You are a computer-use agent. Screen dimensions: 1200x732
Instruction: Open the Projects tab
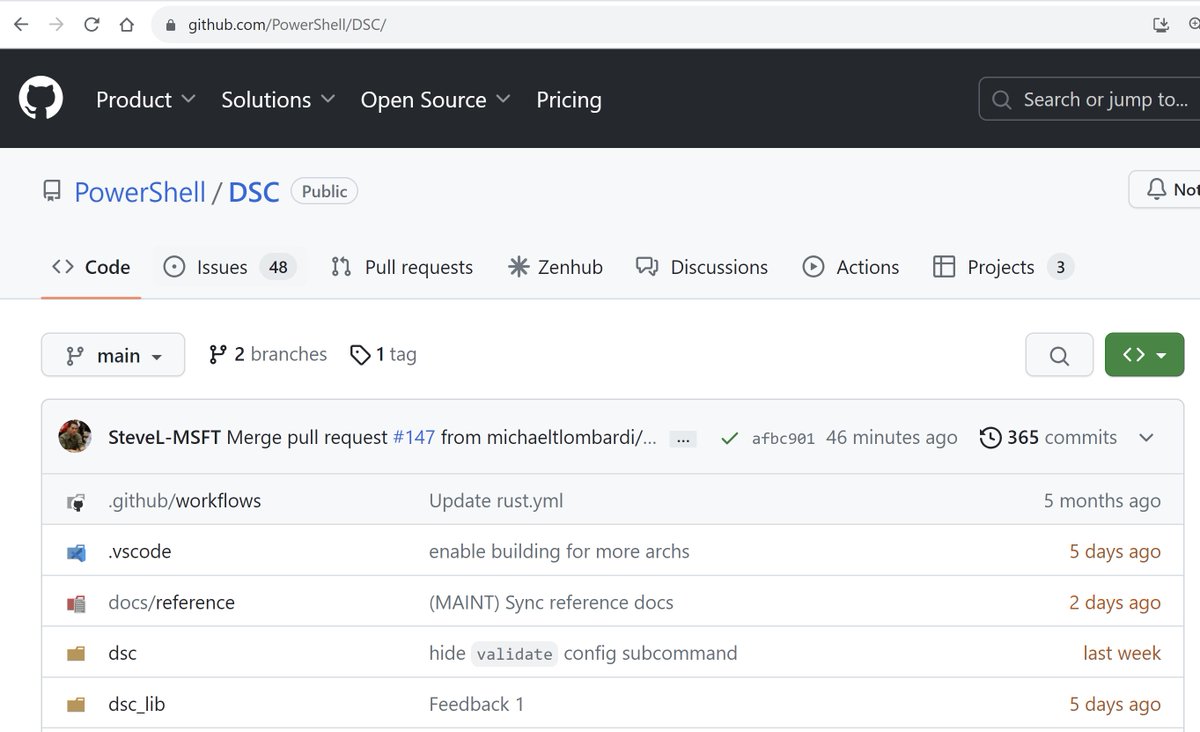tap(1003, 267)
